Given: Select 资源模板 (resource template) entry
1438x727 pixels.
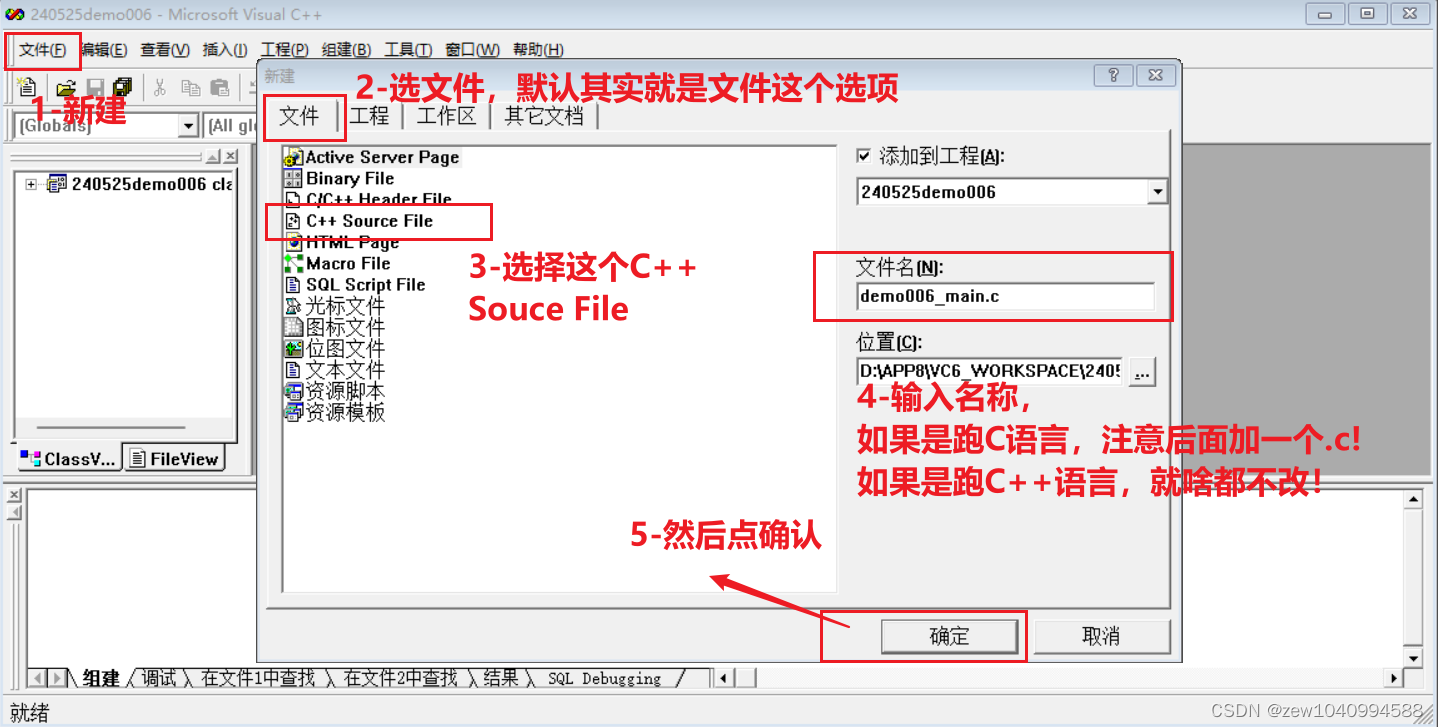Looking at the screenshot, I should pyautogui.click(x=335, y=411).
